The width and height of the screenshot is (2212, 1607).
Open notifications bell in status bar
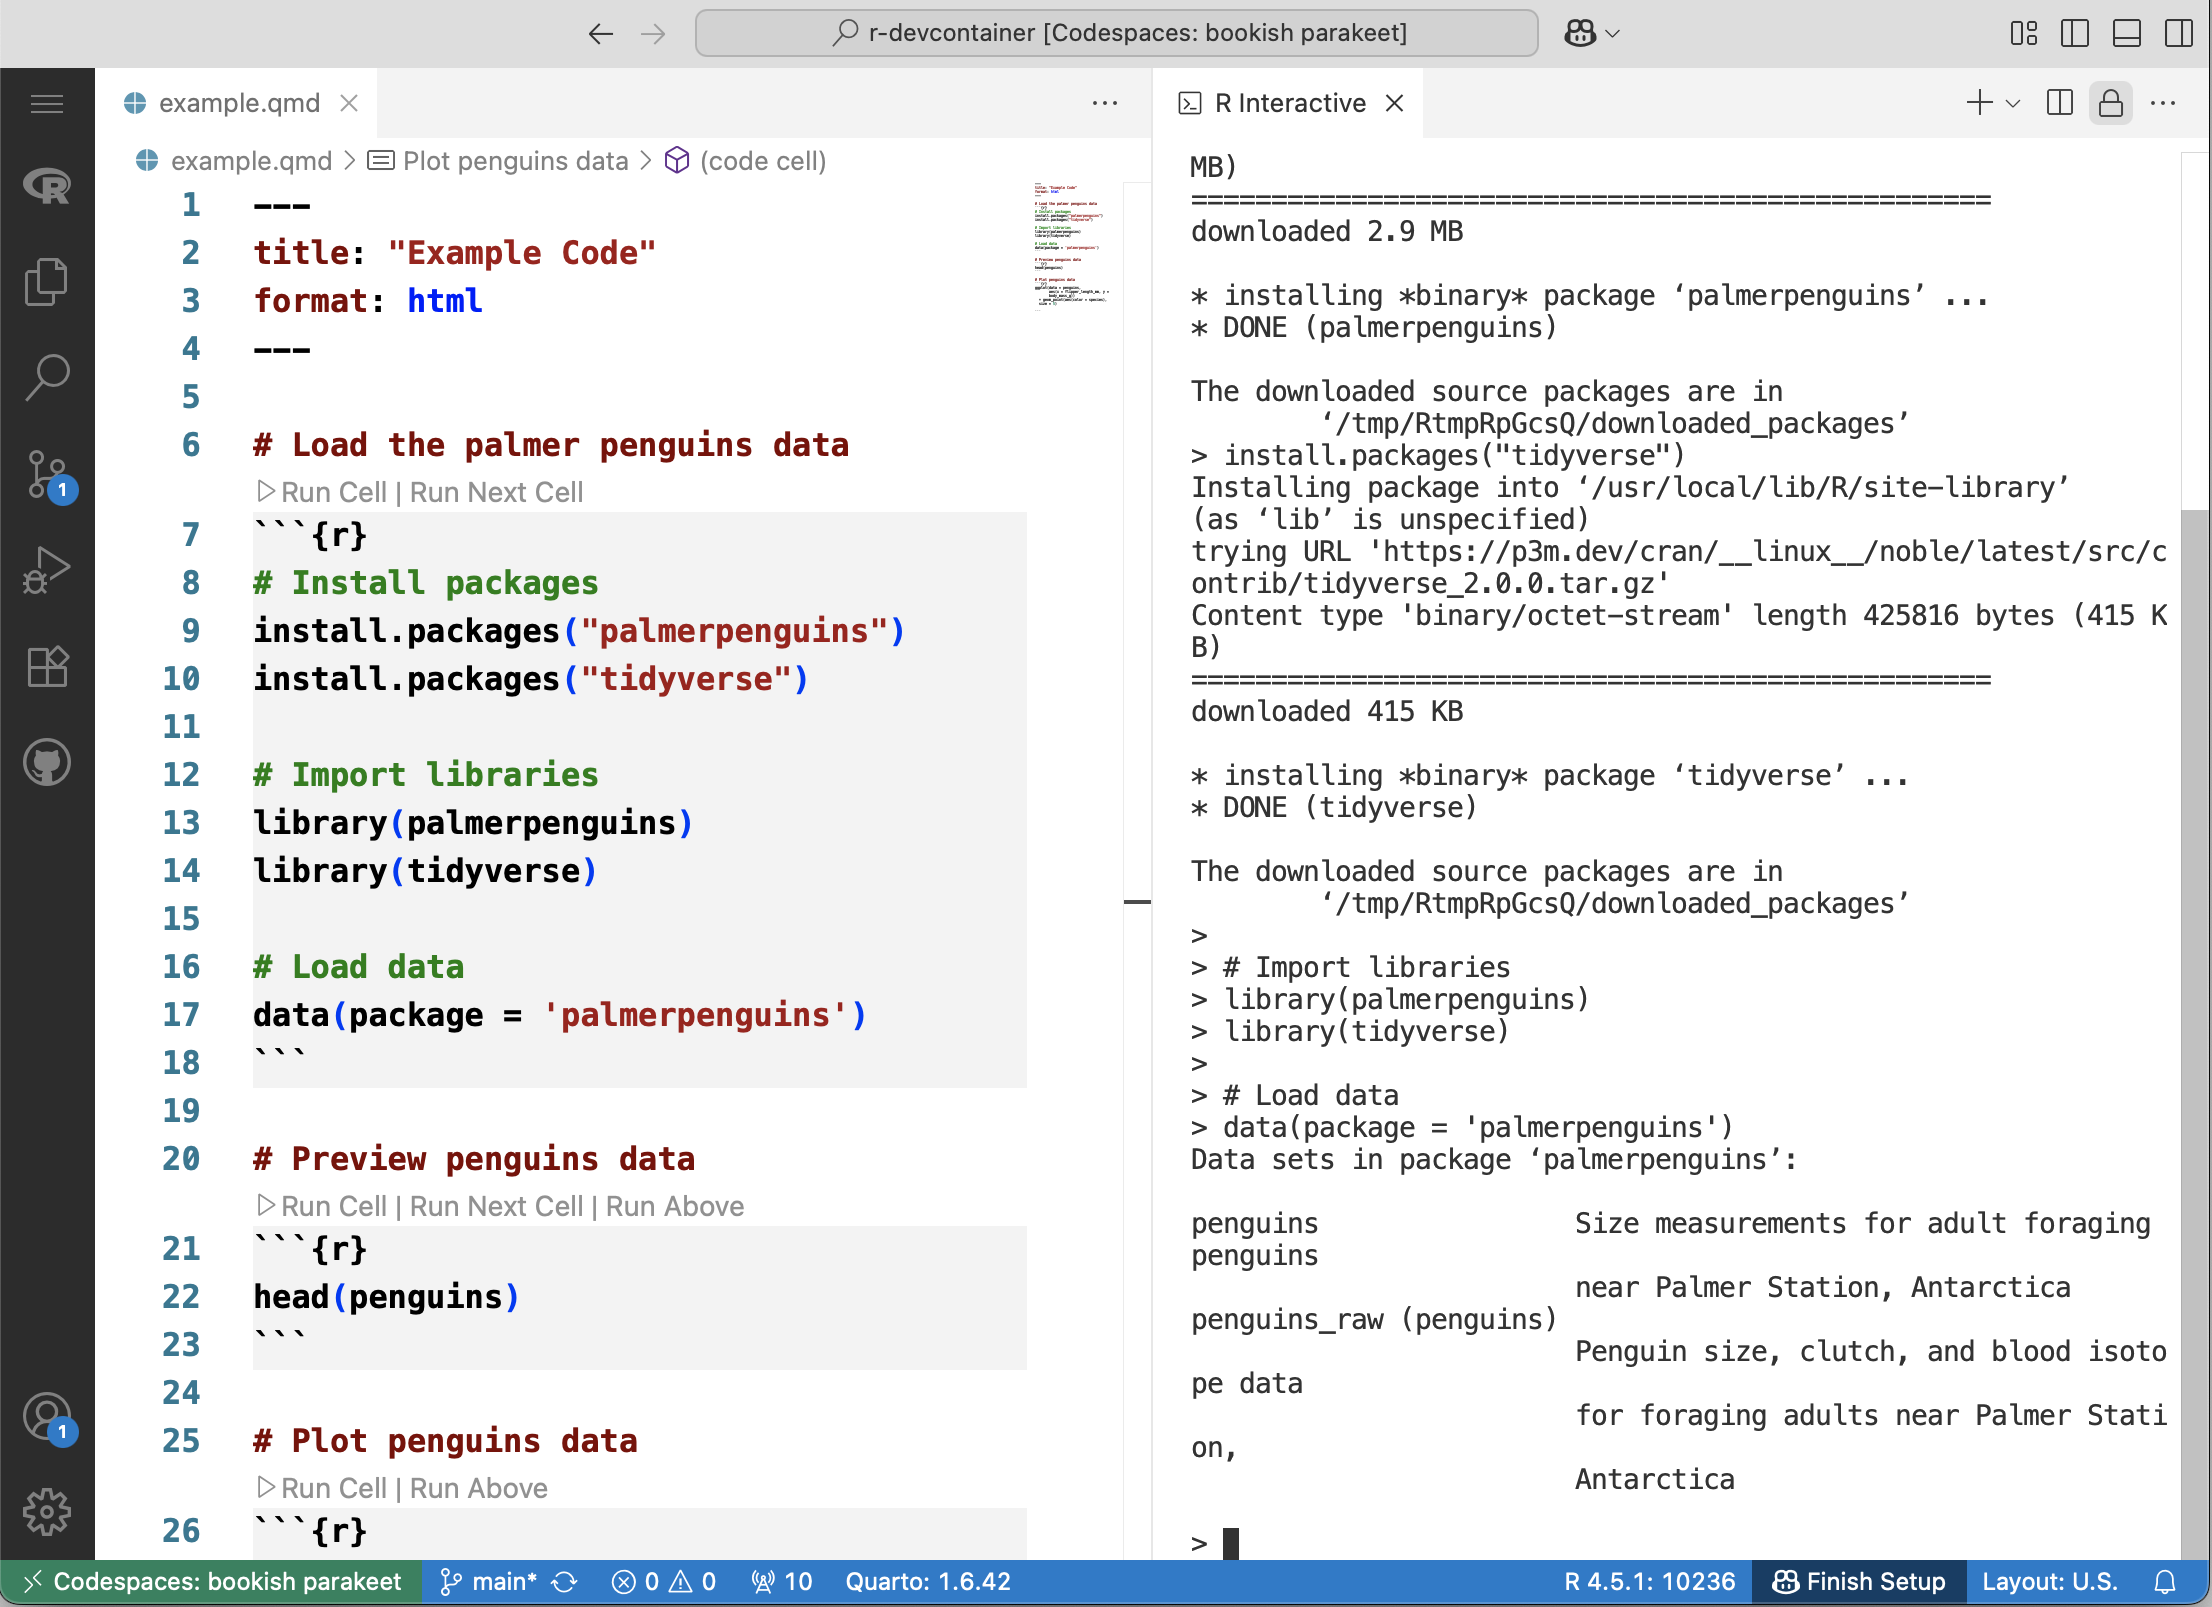tap(2165, 1581)
